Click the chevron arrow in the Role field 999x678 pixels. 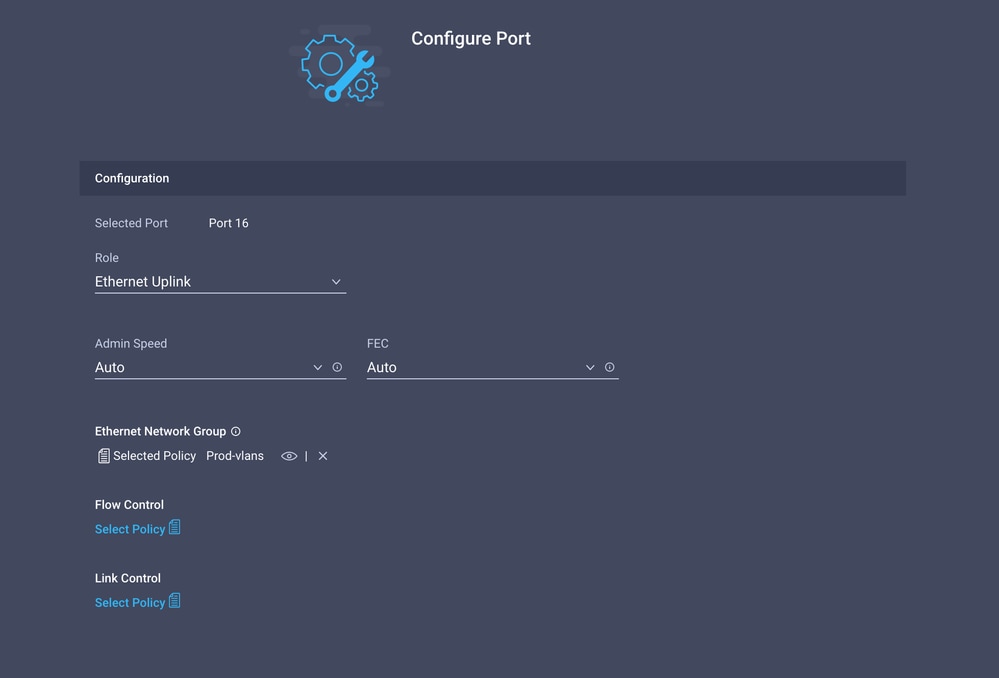336,282
